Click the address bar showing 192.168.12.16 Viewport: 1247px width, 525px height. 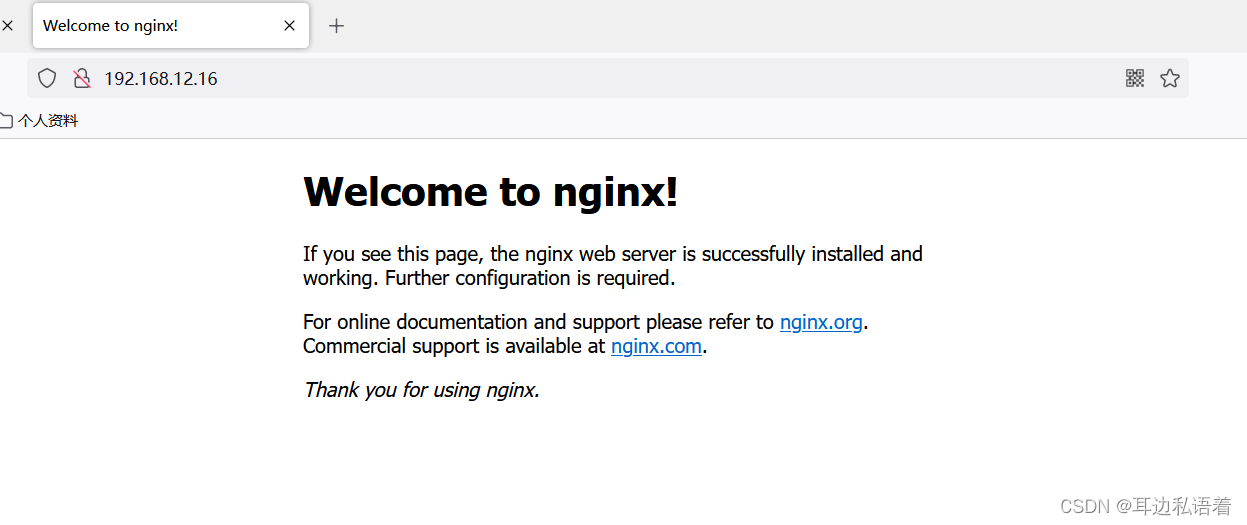pyautogui.click(x=610, y=78)
